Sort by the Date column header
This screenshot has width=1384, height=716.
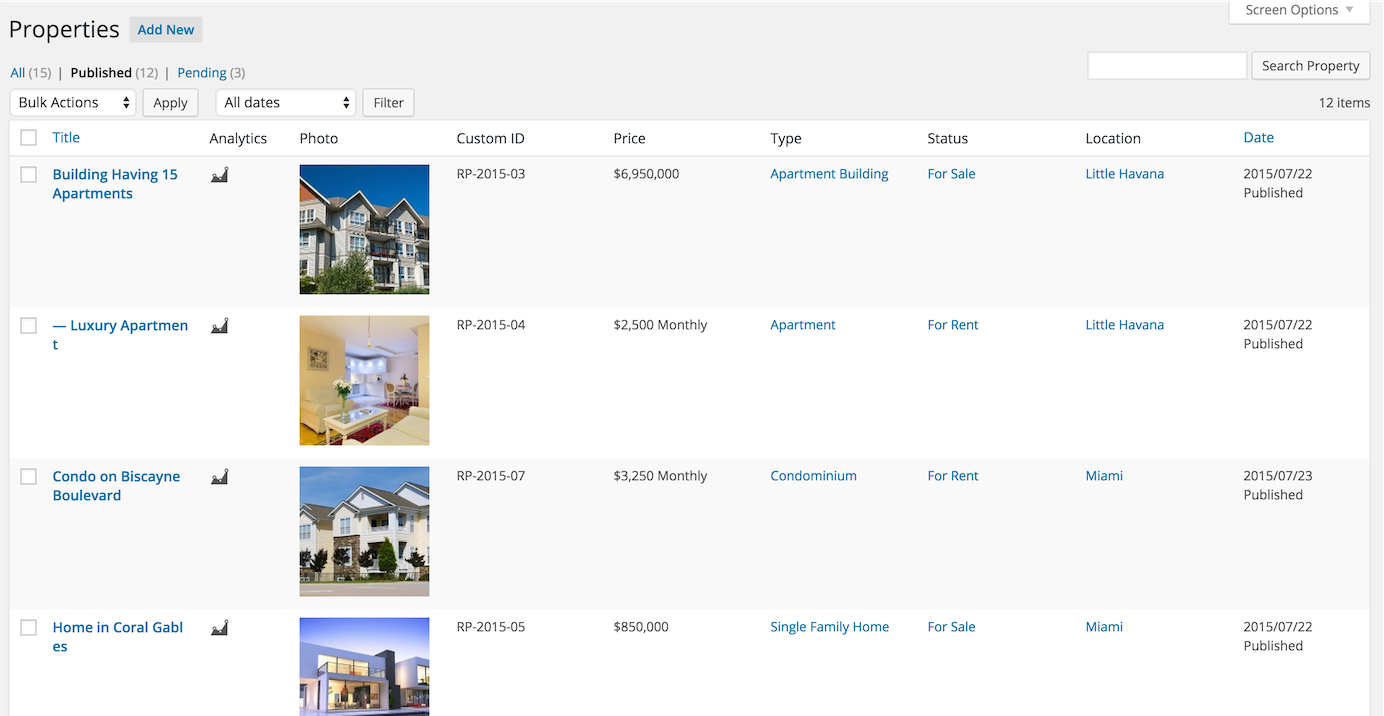click(1258, 138)
